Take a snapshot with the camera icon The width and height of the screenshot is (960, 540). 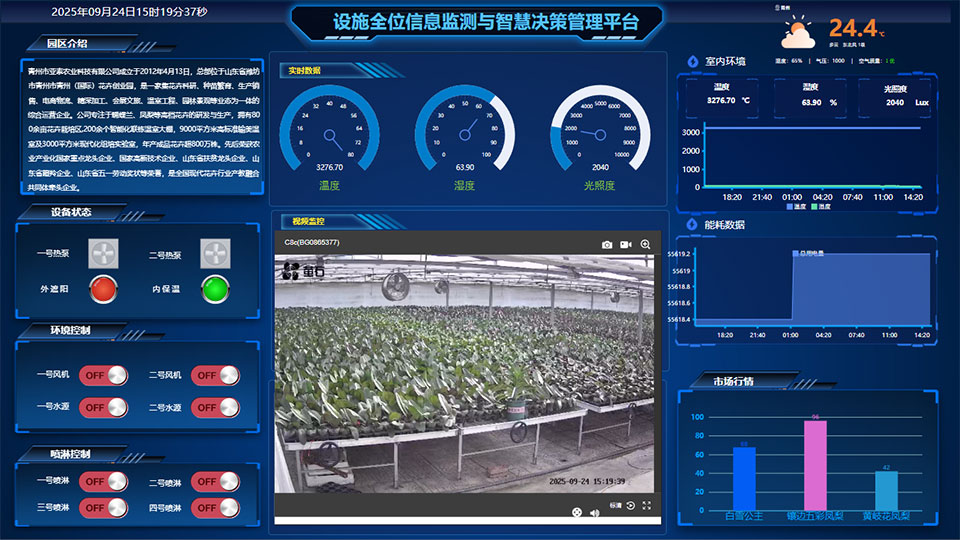tap(607, 244)
